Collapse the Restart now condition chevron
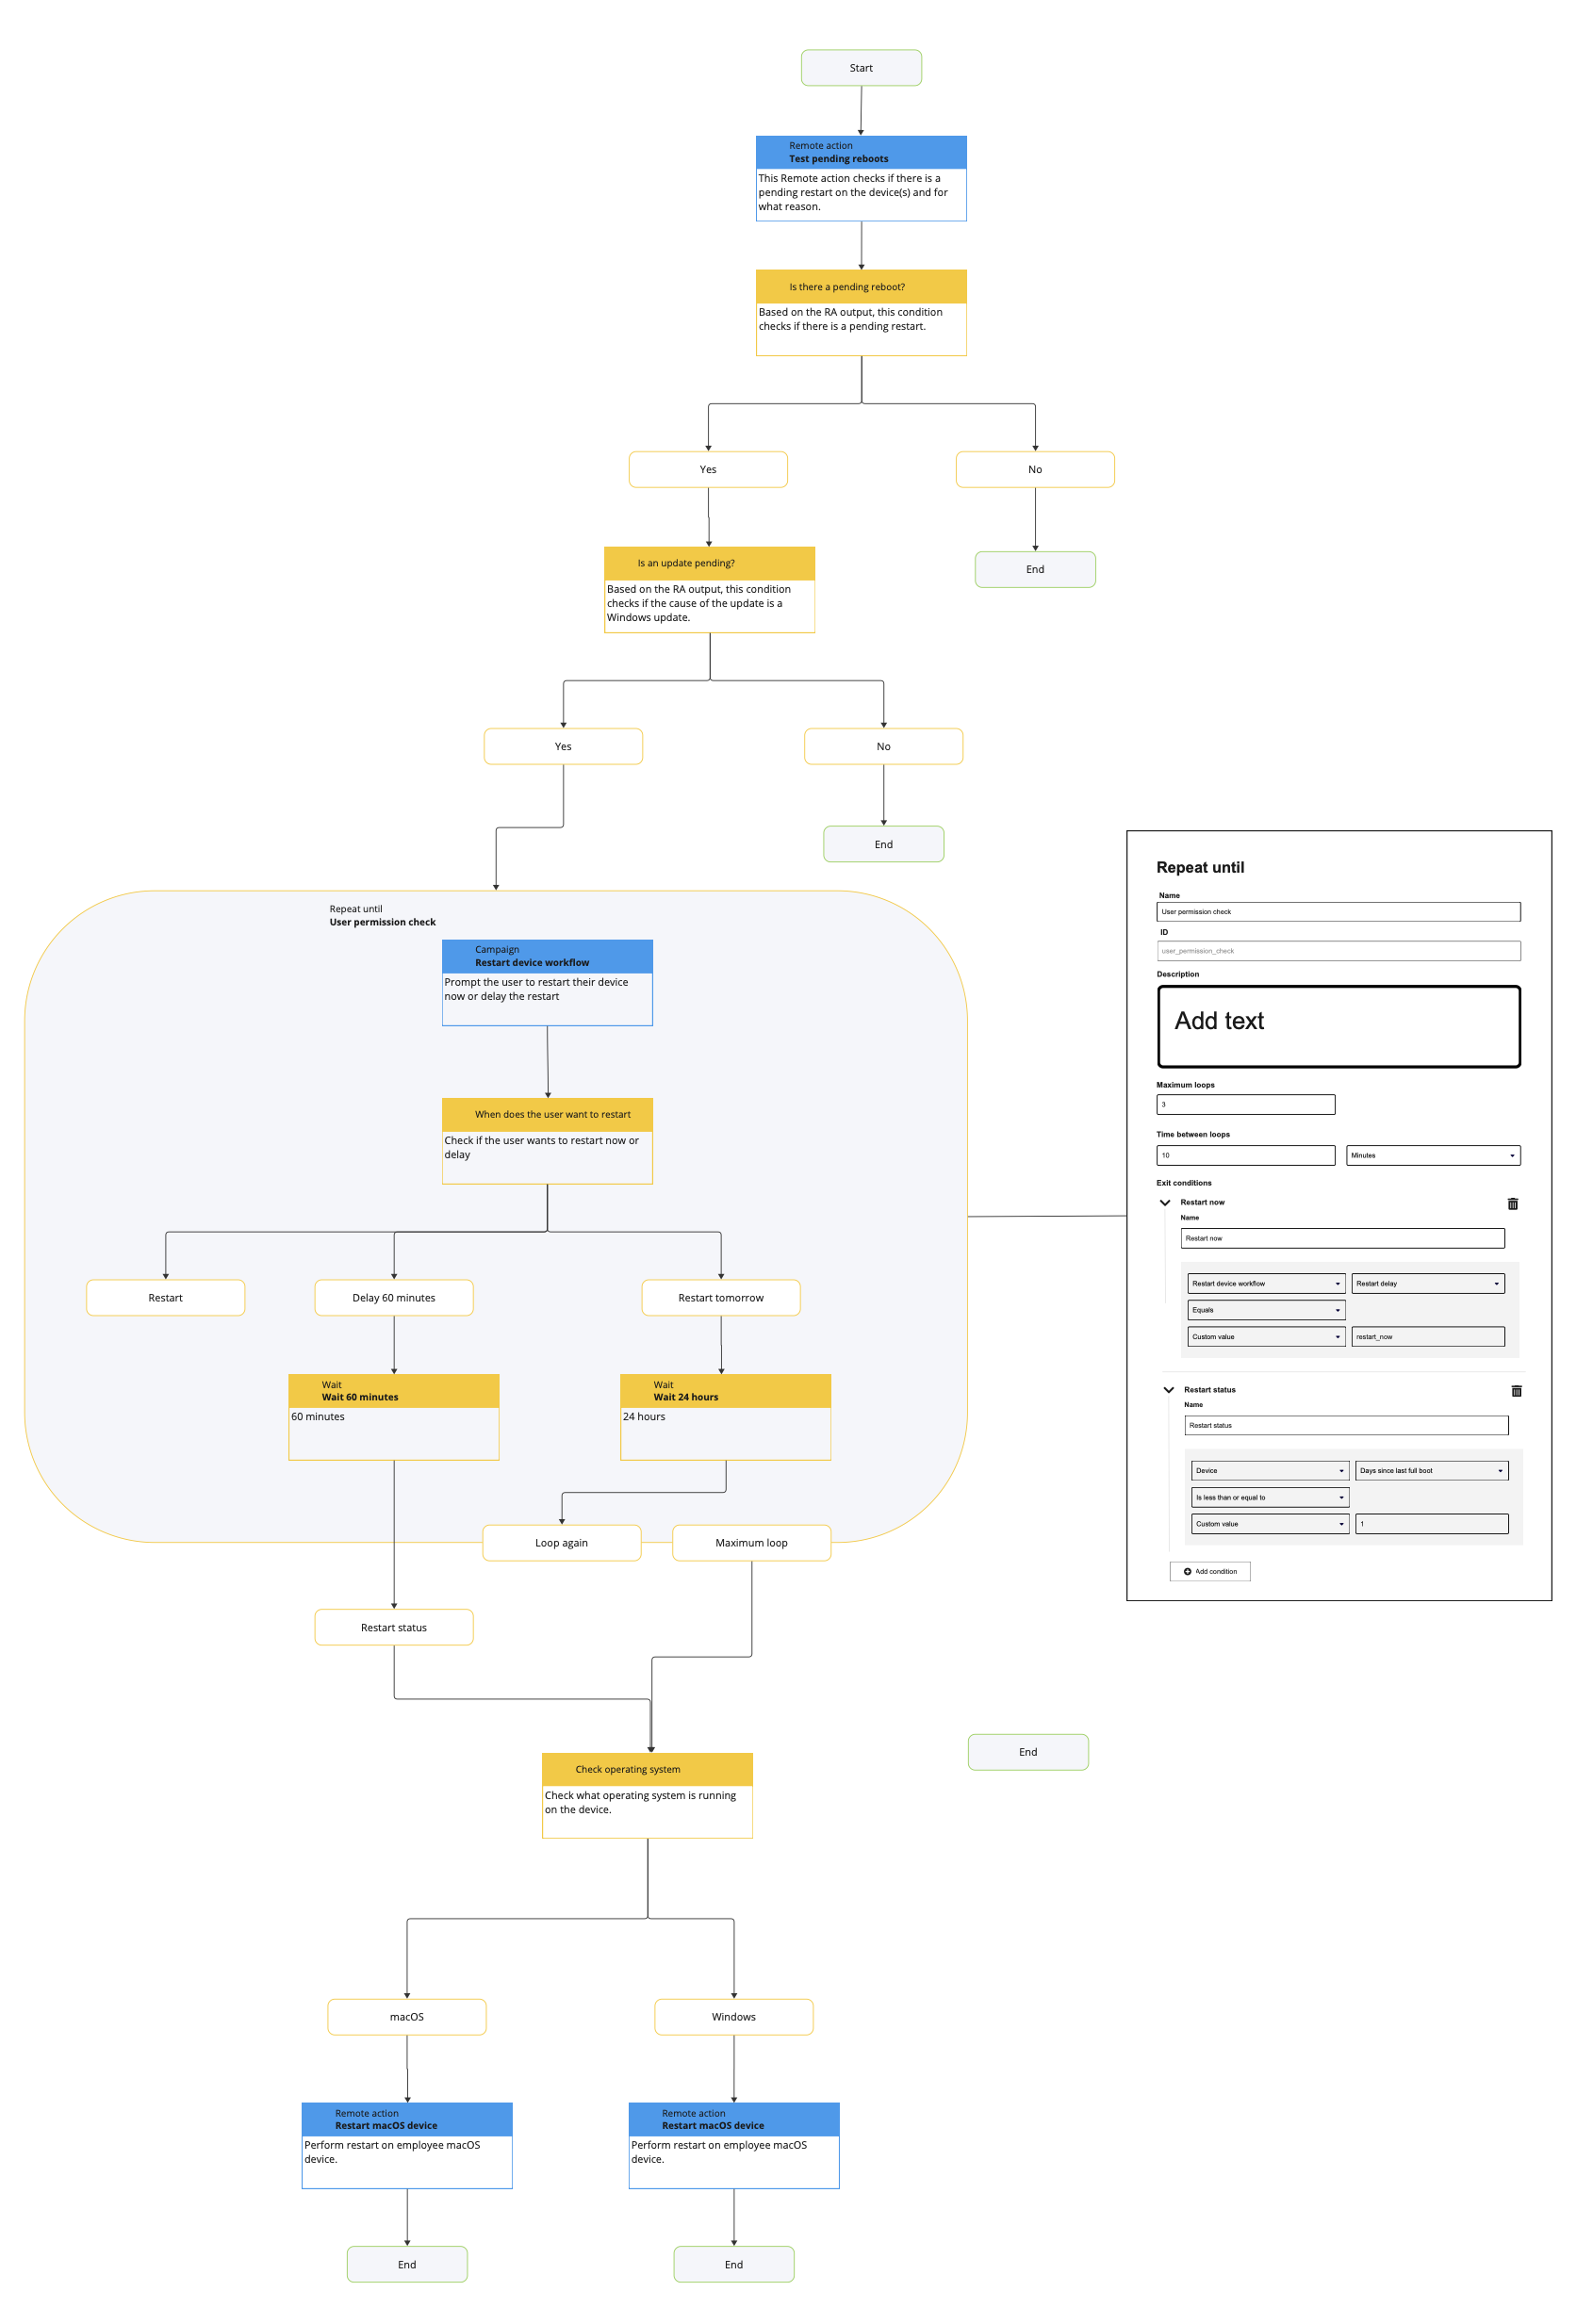The width and height of the screenshot is (1593, 2324). coord(1165,1203)
